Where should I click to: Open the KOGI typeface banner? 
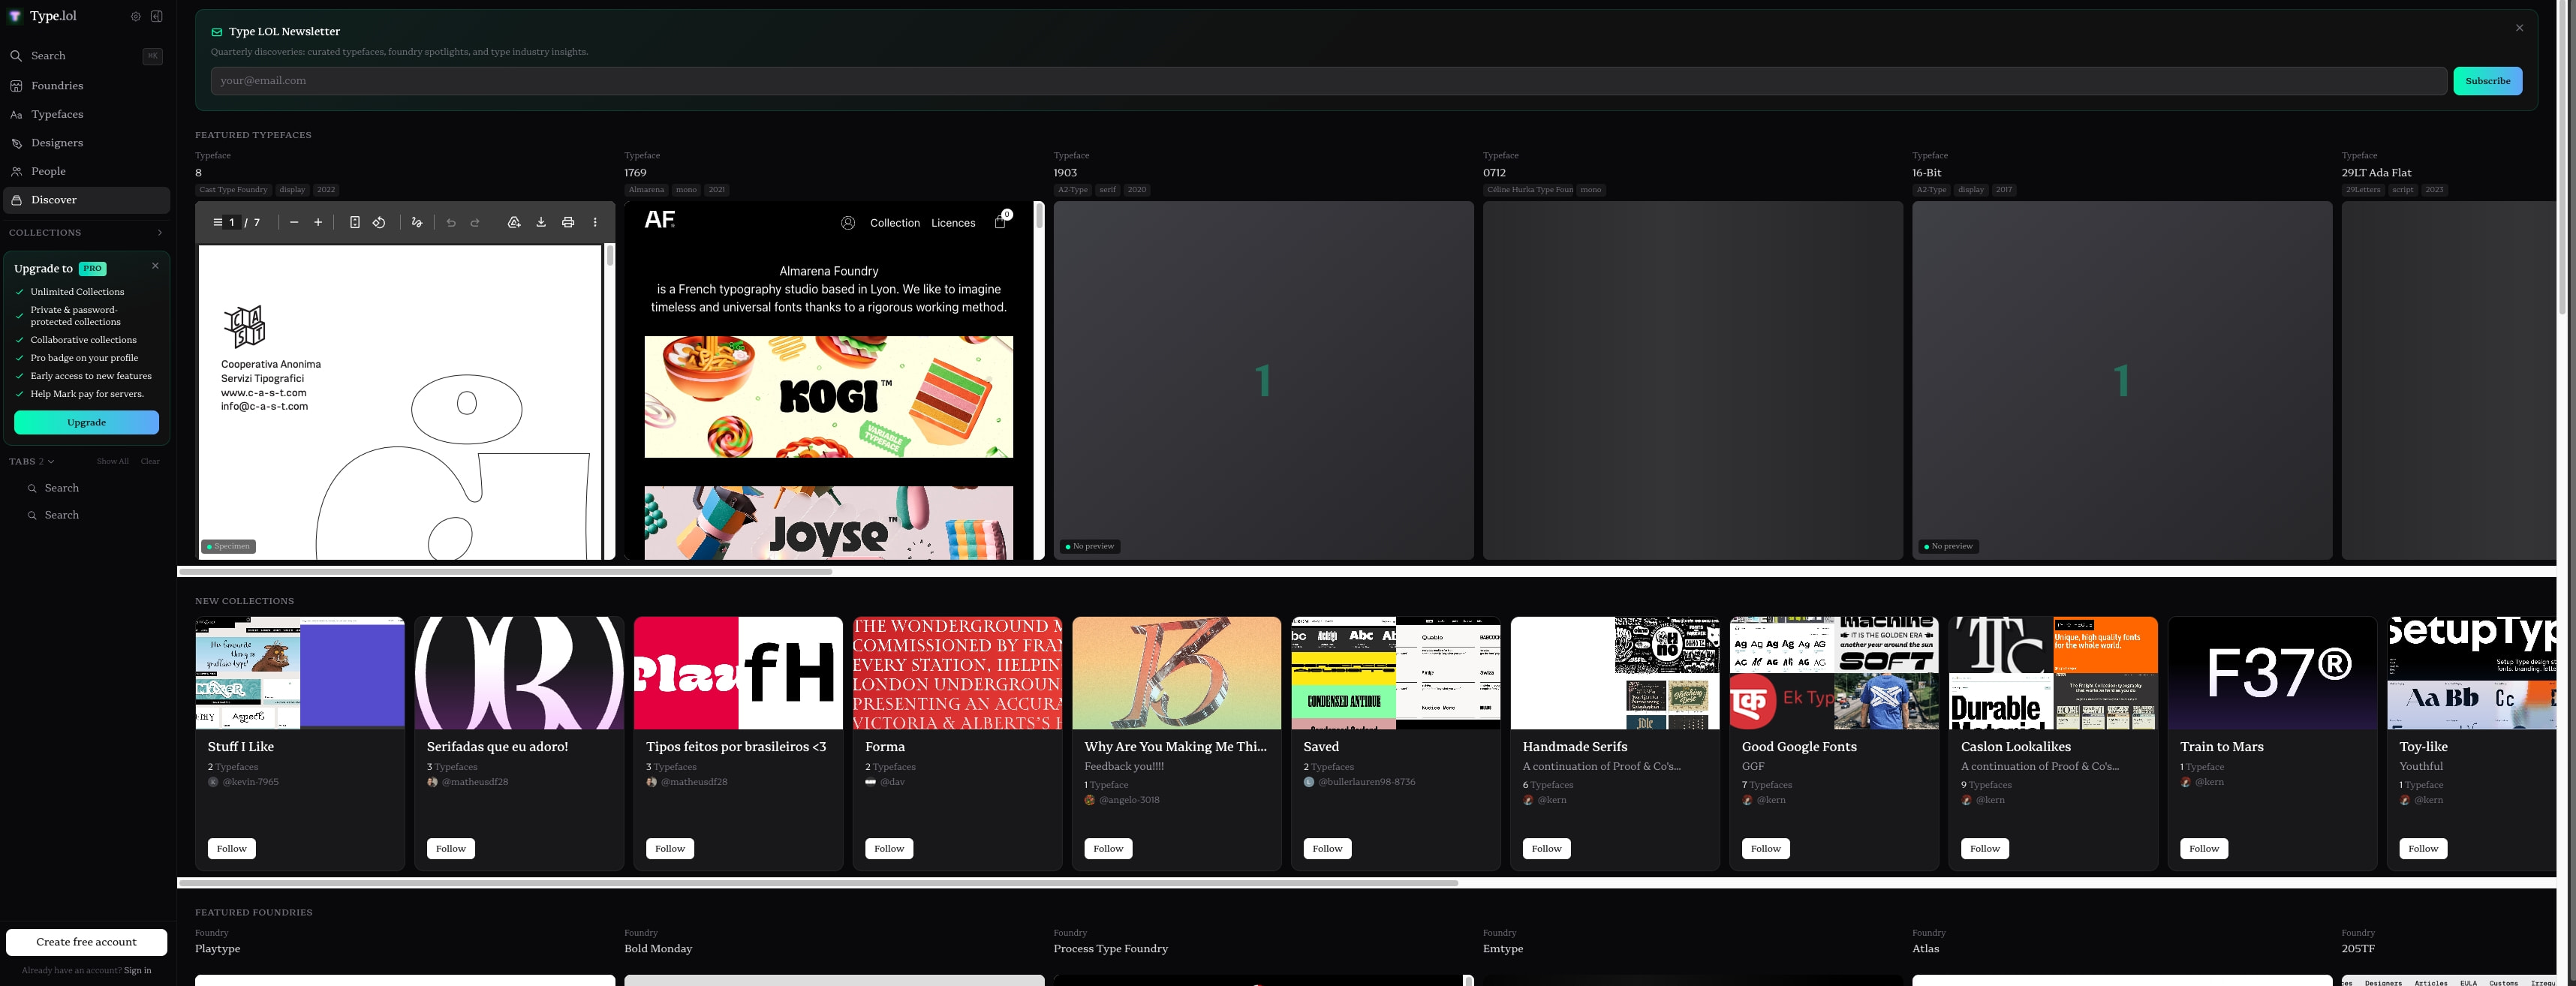pos(828,397)
